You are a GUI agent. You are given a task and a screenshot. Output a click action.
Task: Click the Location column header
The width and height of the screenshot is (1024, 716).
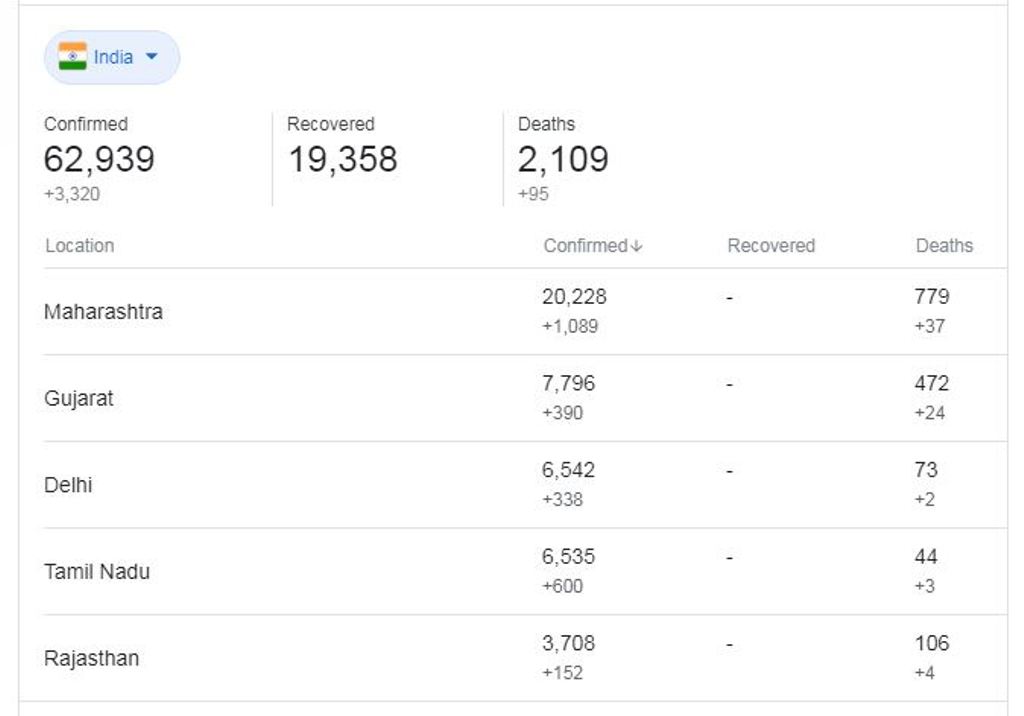(79, 246)
